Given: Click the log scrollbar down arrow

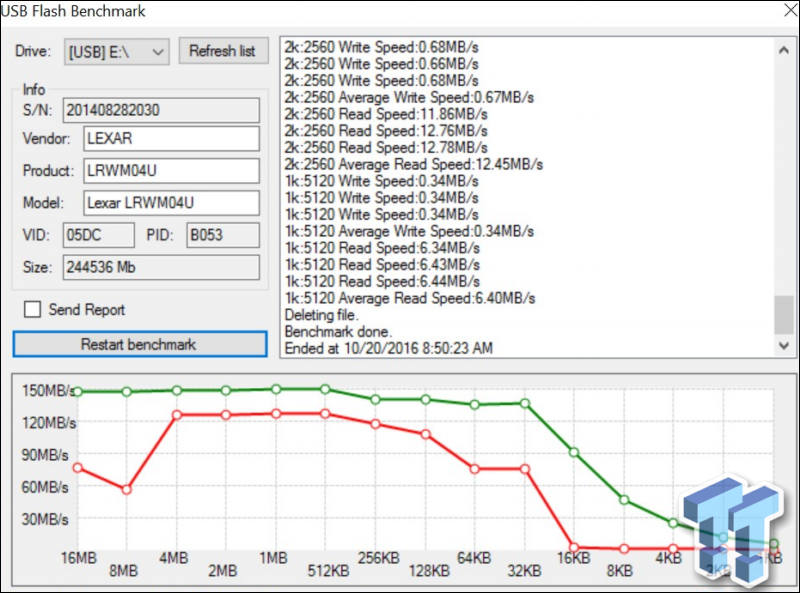Looking at the screenshot, I should coord(784,345).
